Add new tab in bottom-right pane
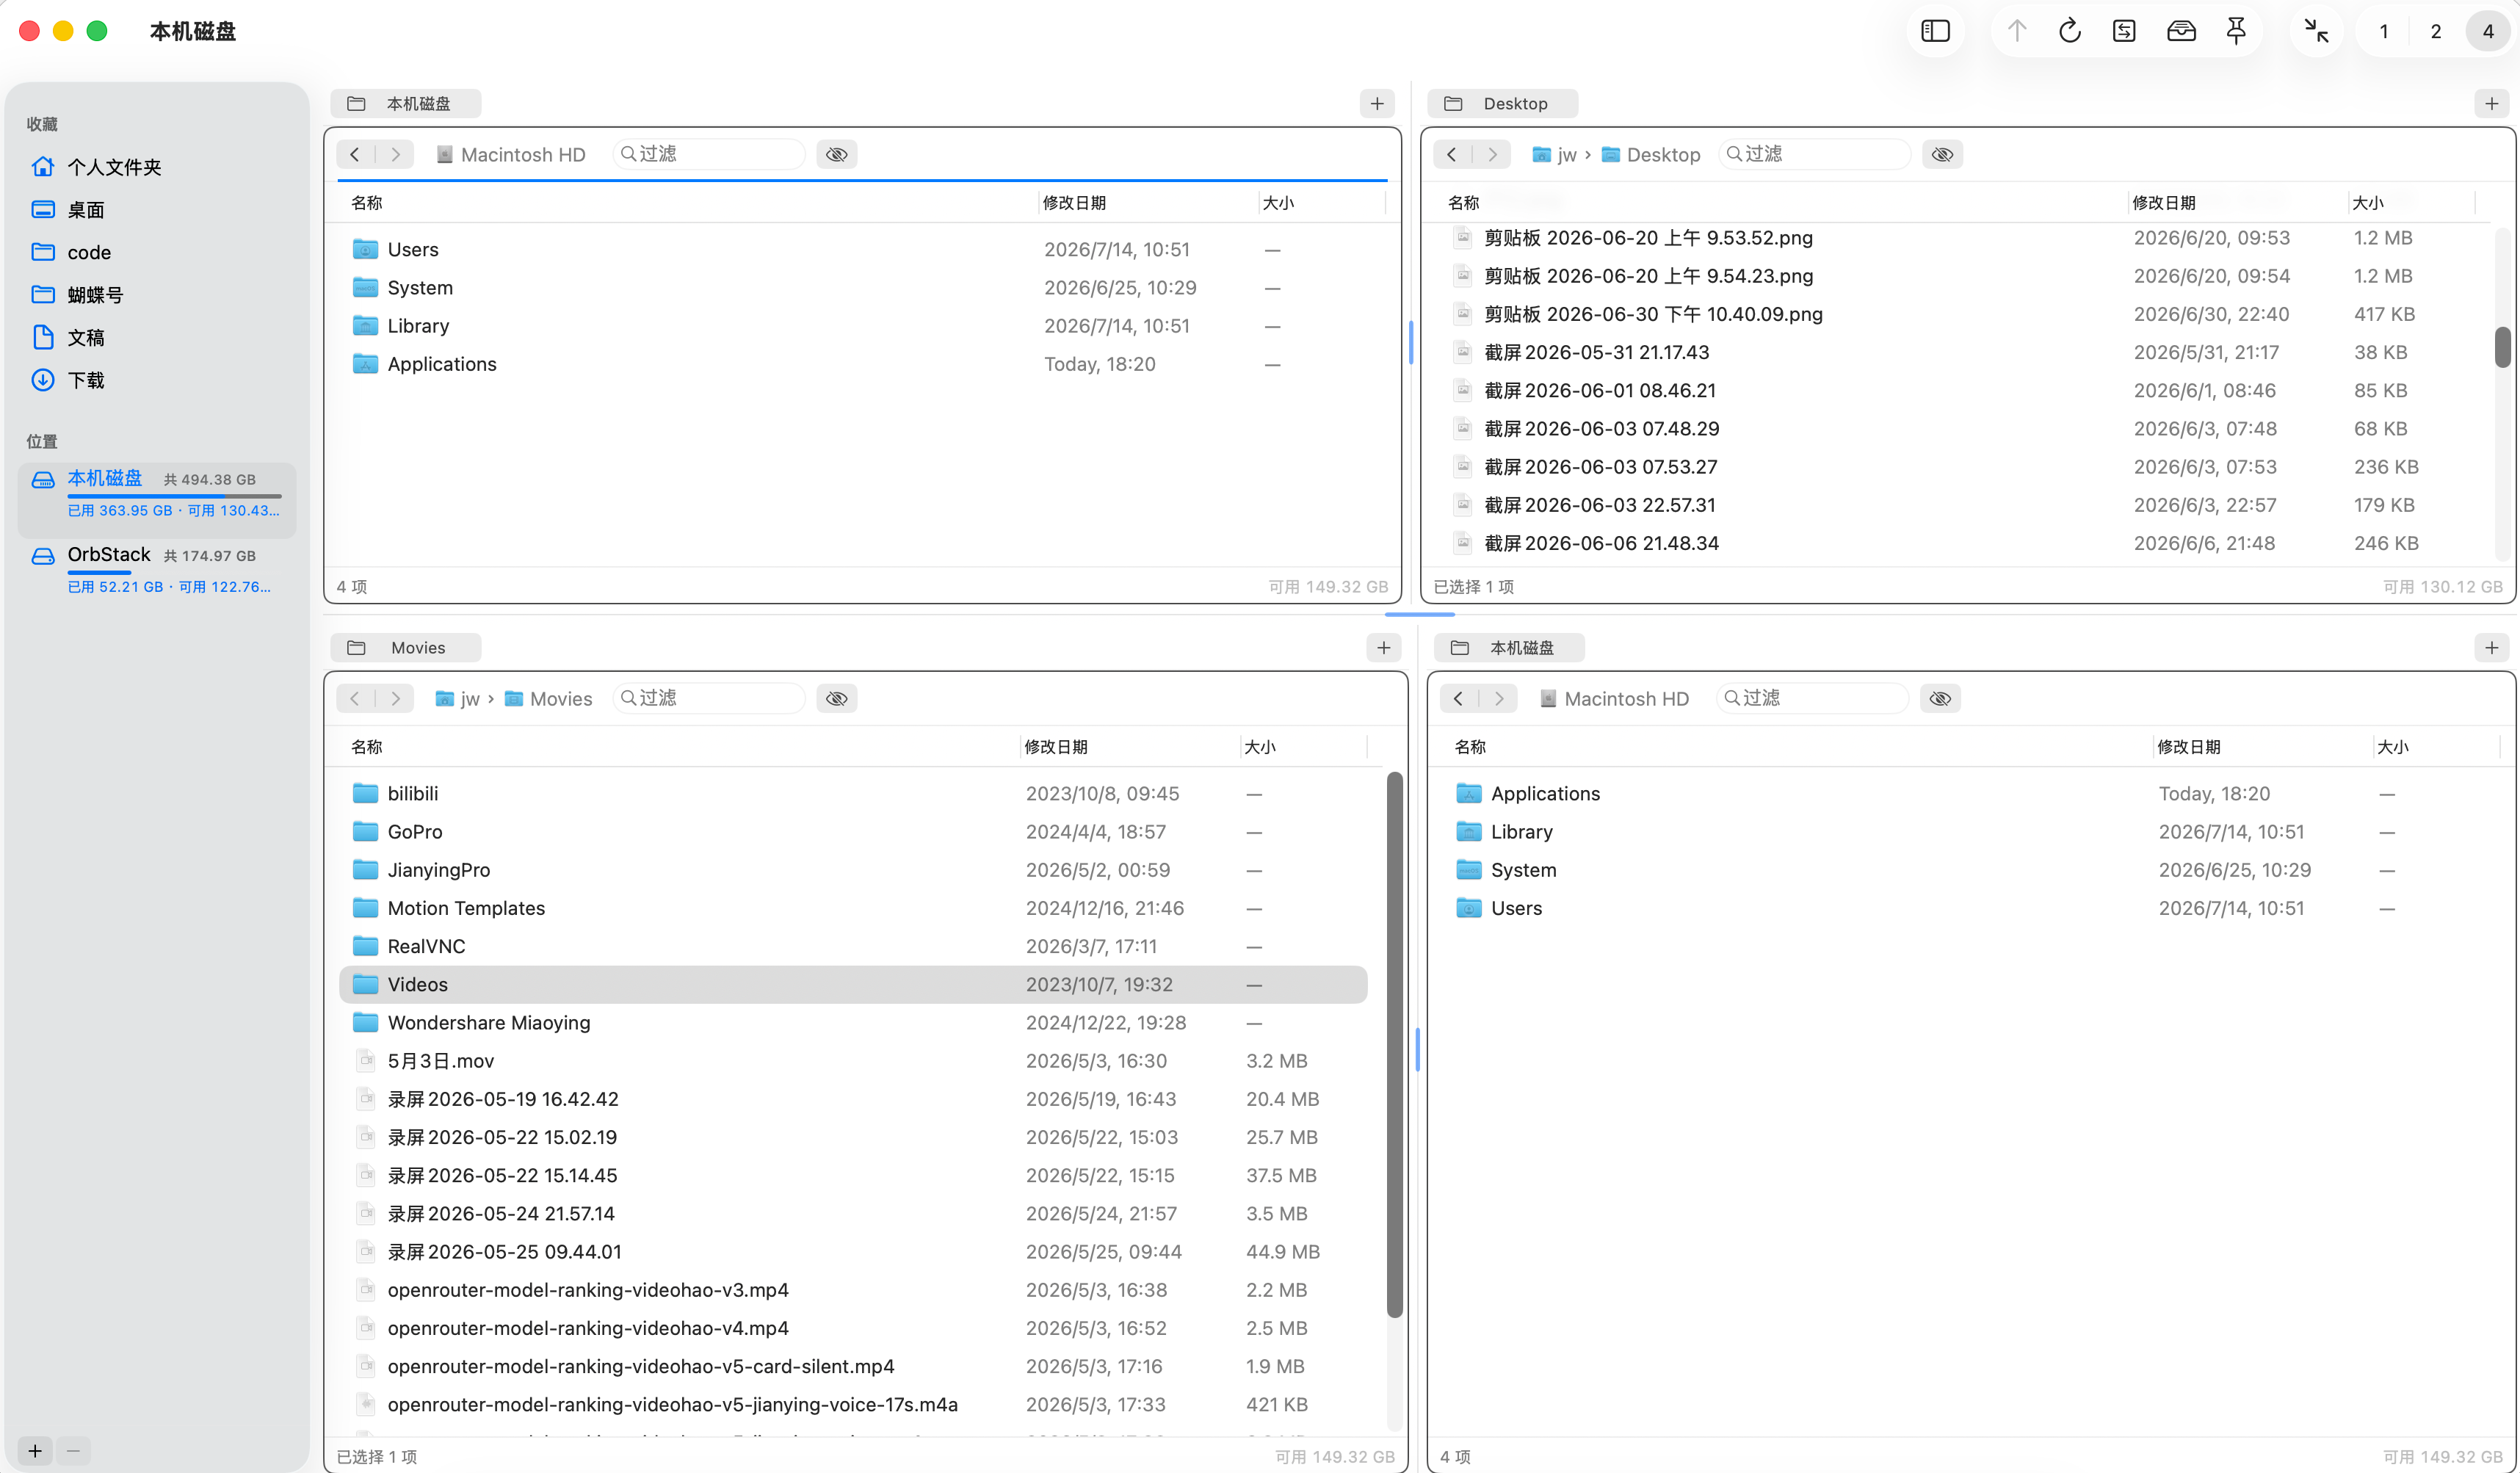The image size is (2520, 1473). 2491,647
